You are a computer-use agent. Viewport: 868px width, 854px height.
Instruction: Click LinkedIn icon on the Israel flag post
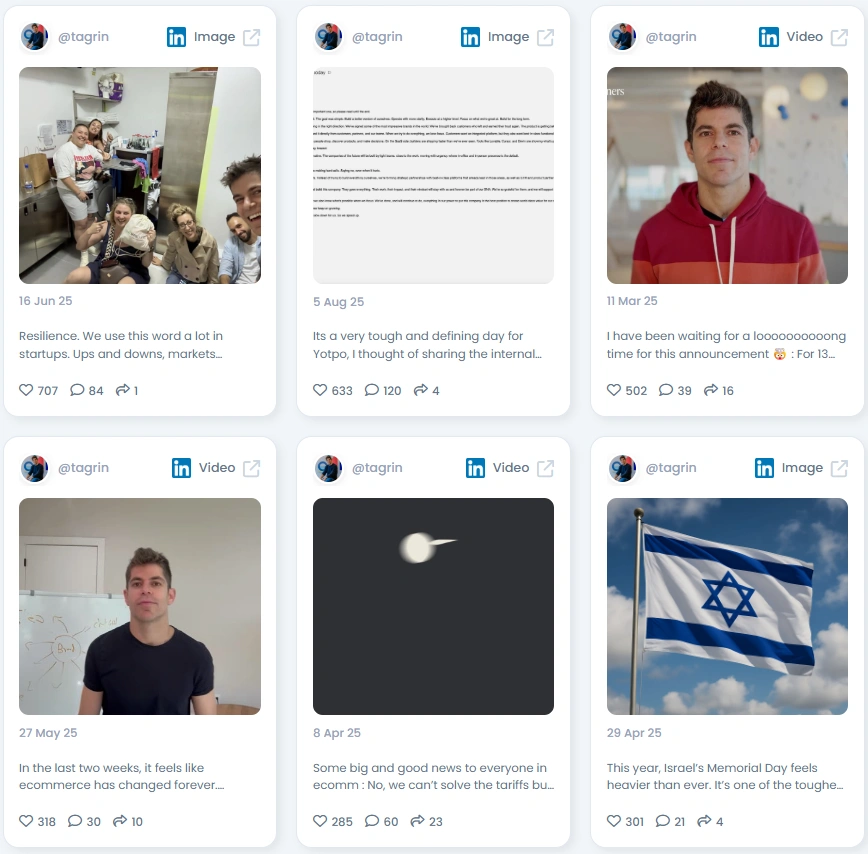[764, 468]
